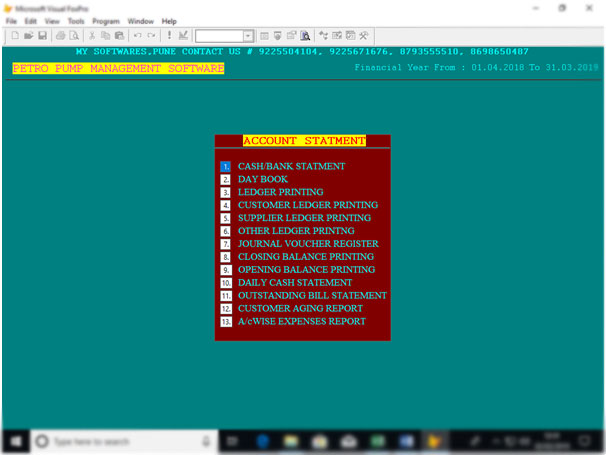Click the Paste clipboard icon
Screen dimensions: 606x455
(119, 36)
